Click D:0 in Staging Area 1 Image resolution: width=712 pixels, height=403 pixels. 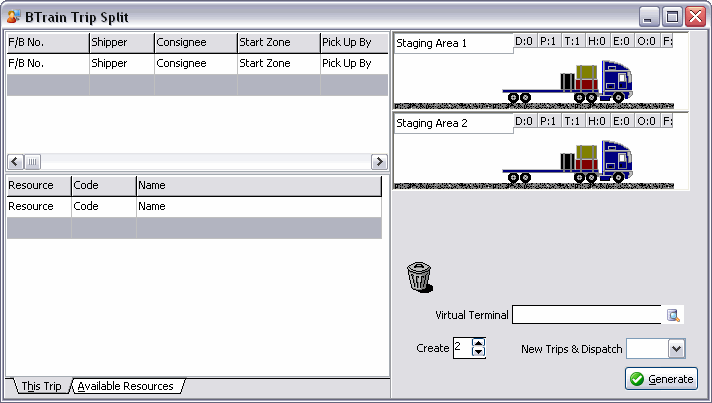(x=524, y=41)
